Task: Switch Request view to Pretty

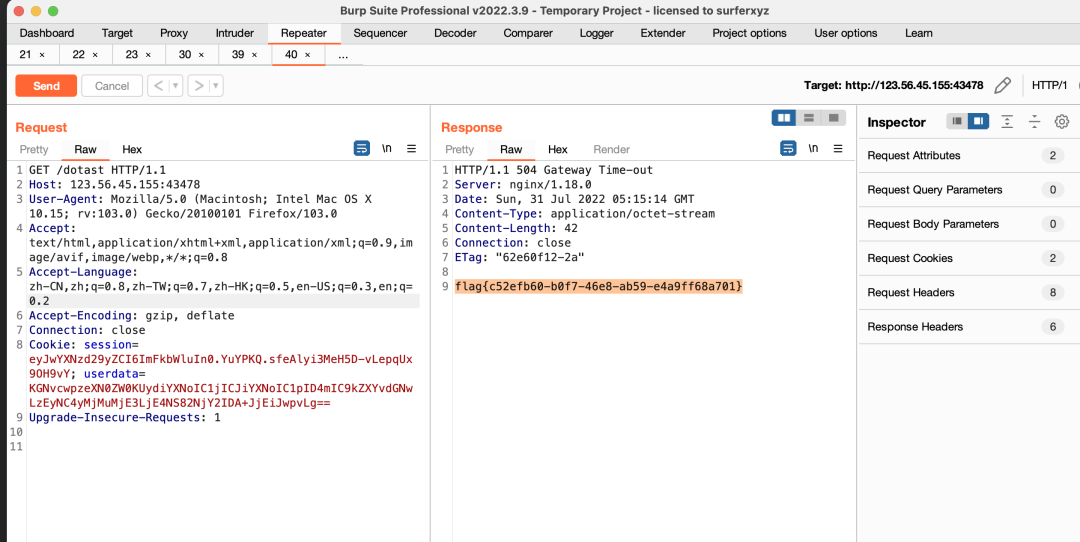Action: [34, 149]
